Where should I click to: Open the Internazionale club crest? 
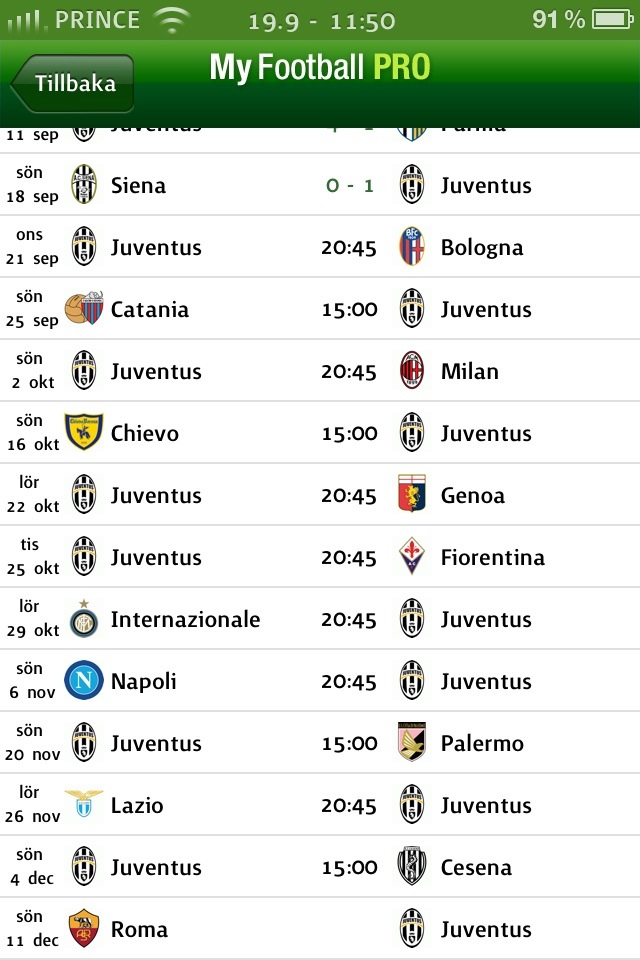pyautogui.click(x=84, y=619)
